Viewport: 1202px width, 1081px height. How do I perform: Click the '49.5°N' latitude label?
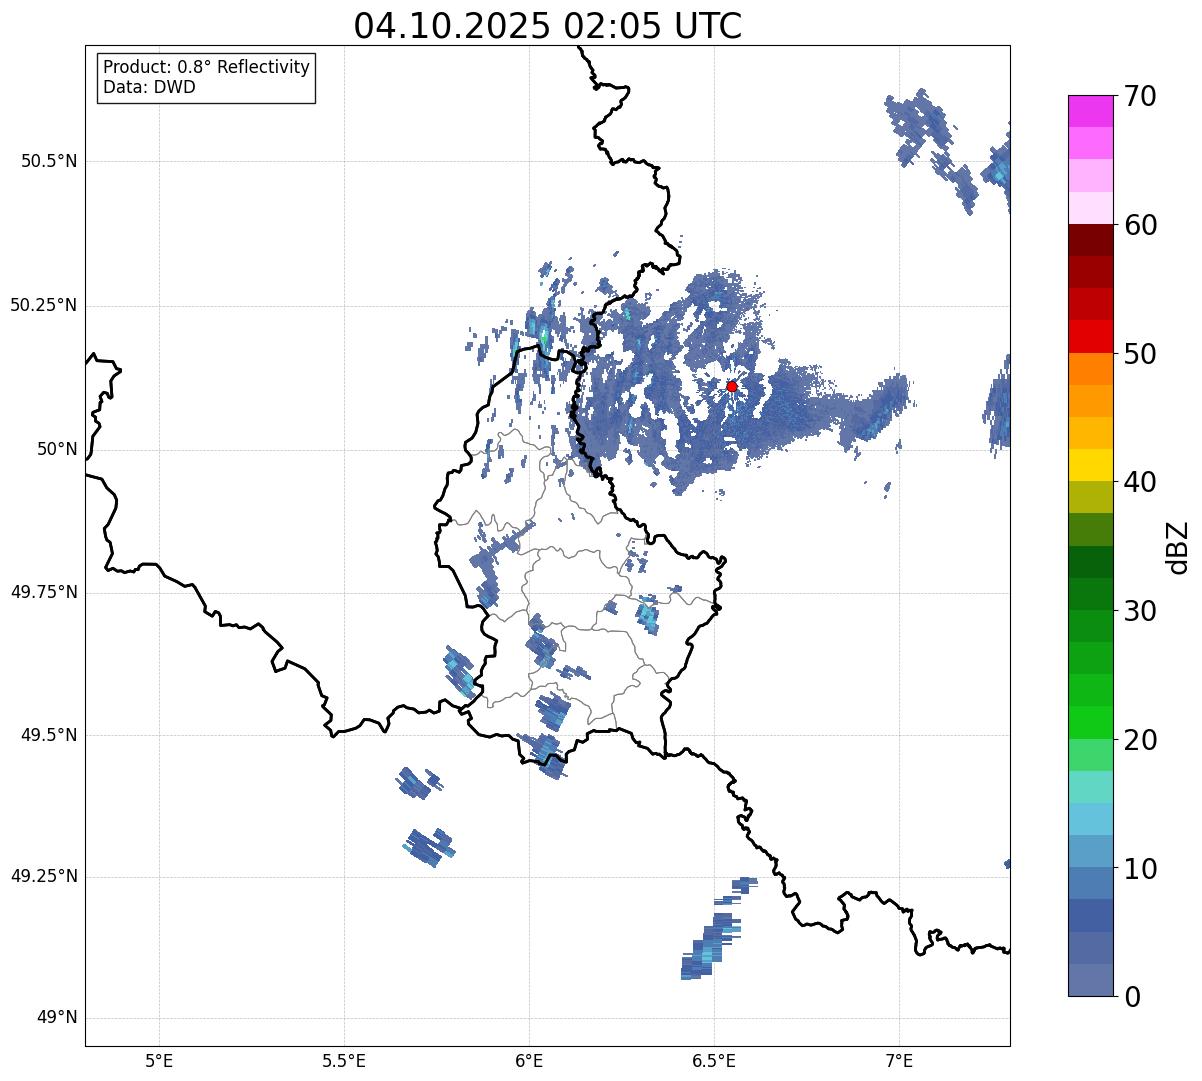click(49, 735)
